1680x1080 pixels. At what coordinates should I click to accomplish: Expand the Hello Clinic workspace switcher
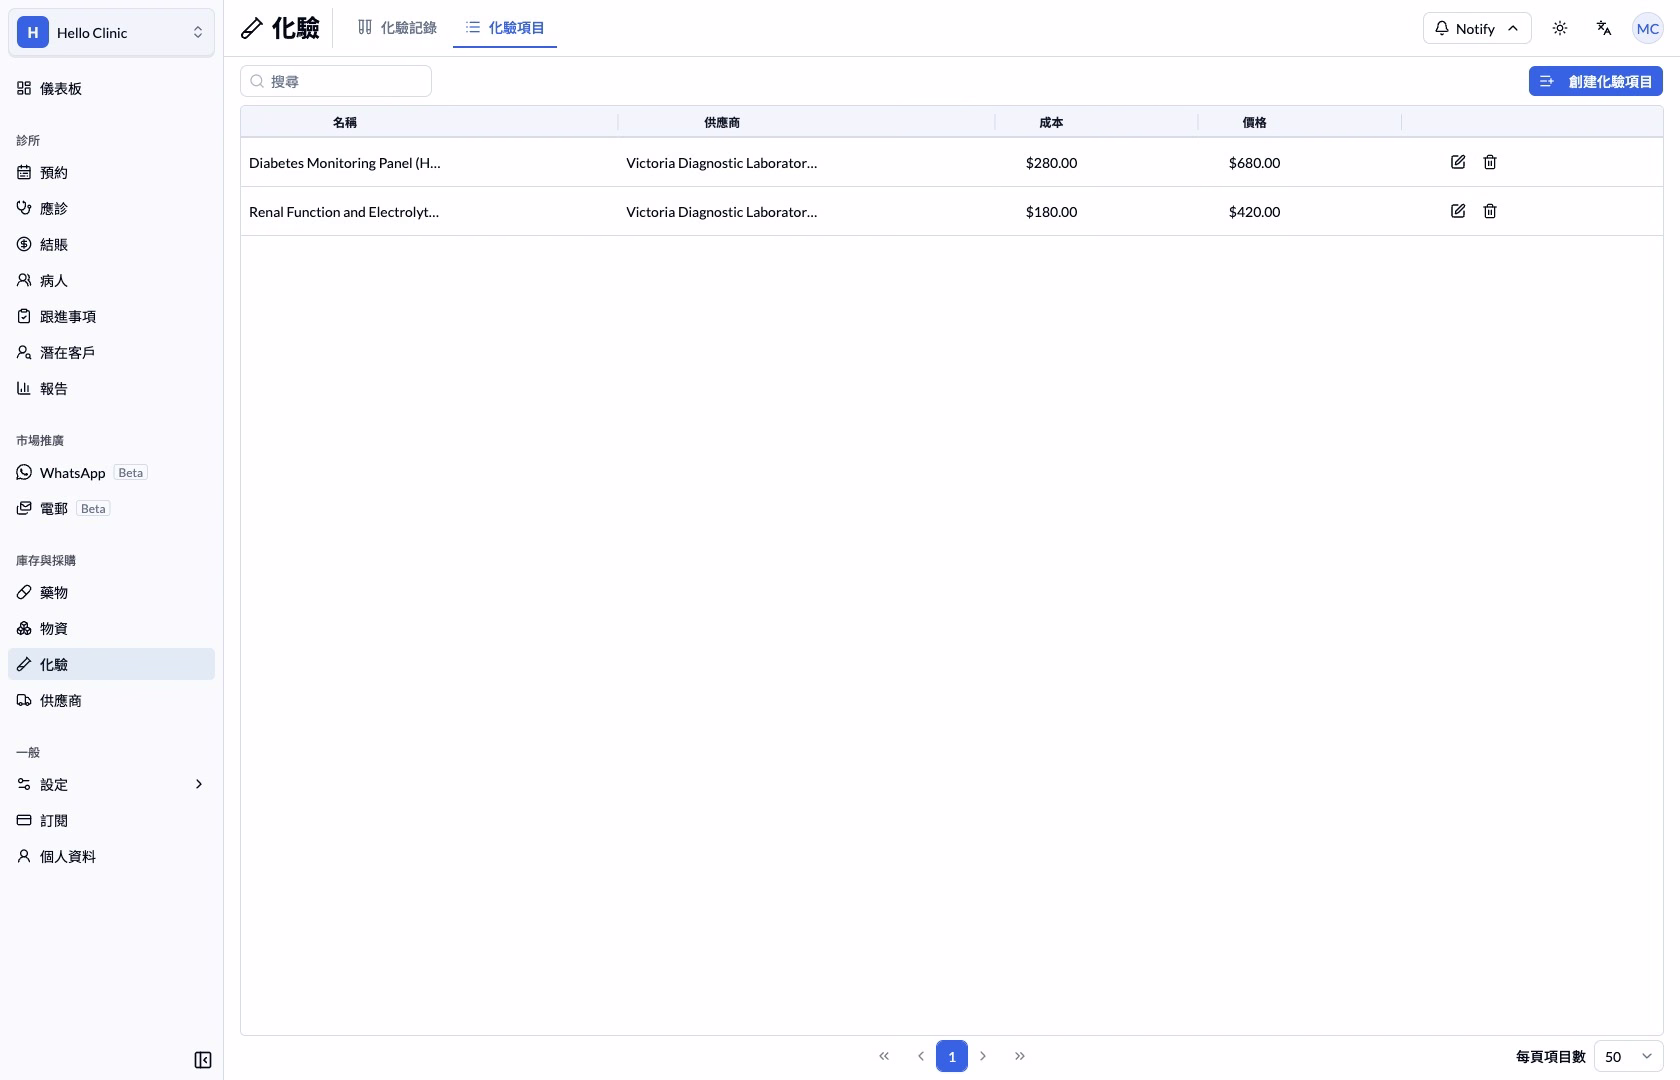pos(111,32)
